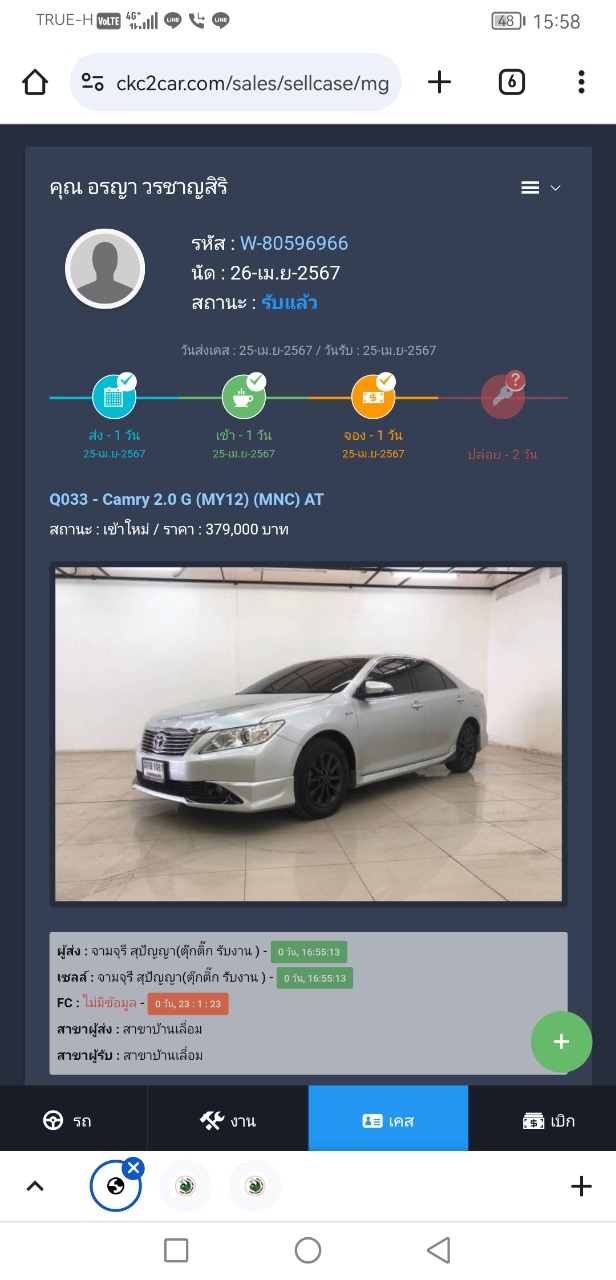Tap the customer profile avatar
Screen dimensions: 616x1280
pos(105,269)
